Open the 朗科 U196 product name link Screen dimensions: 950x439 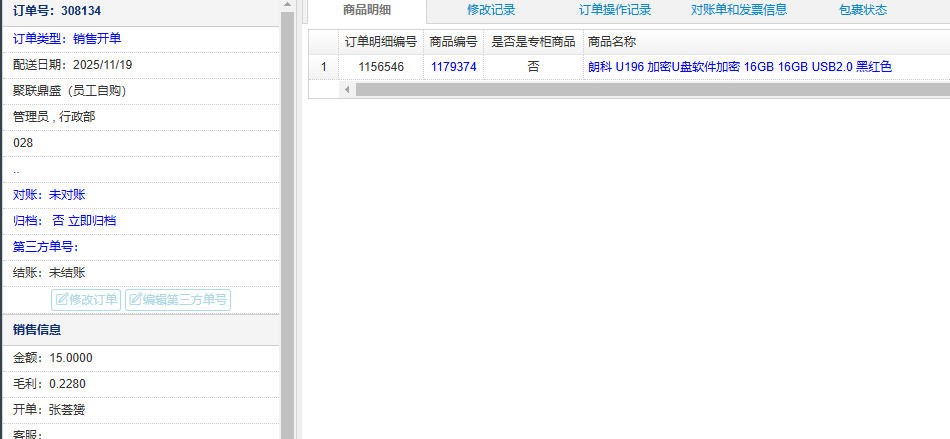(739, 67)
